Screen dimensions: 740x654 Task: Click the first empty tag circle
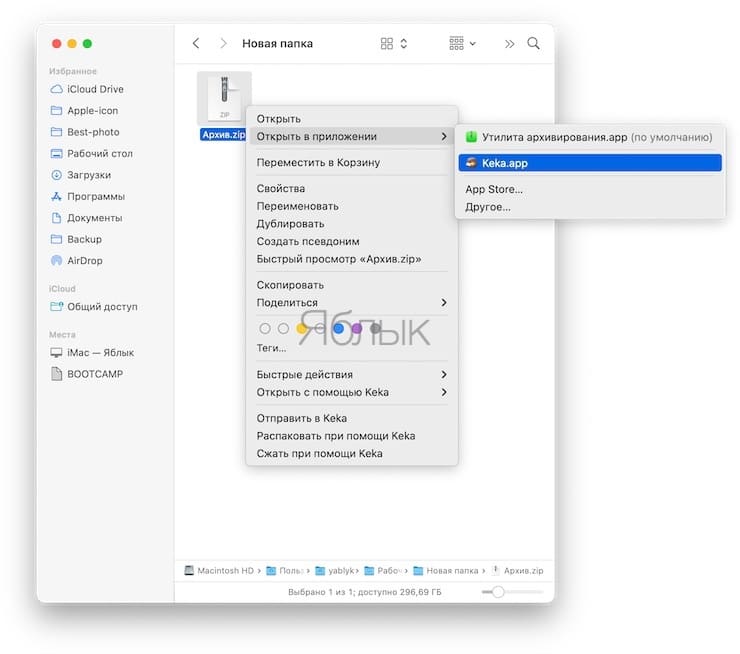coord(265,328)
